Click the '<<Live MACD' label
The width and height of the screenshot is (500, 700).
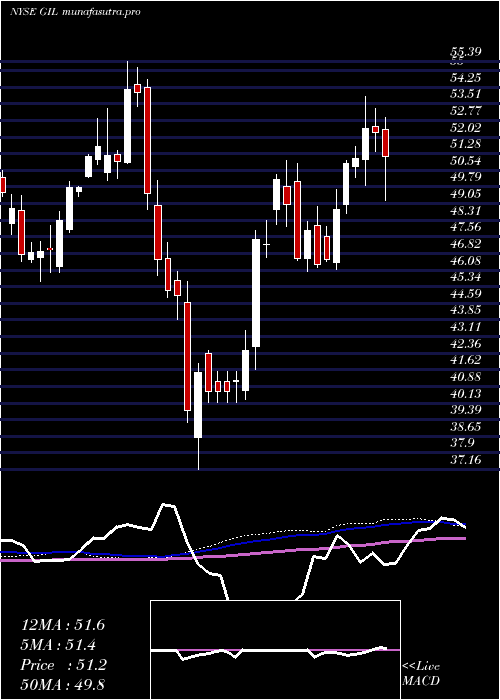click(x=421, y=674)
